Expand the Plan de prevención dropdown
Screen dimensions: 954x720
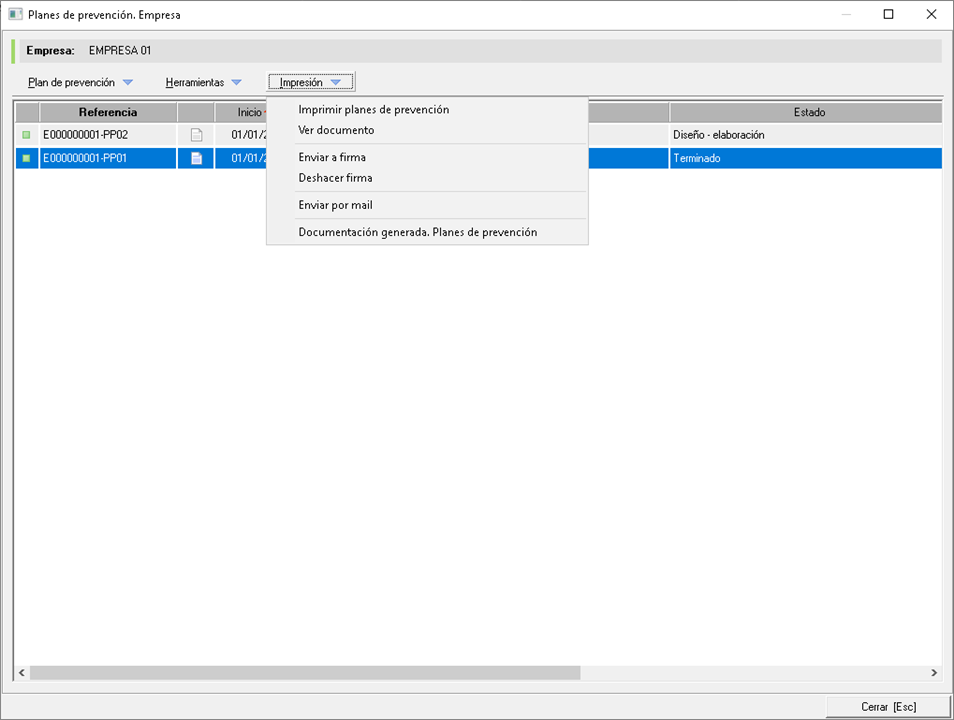(x=80, y=83)
